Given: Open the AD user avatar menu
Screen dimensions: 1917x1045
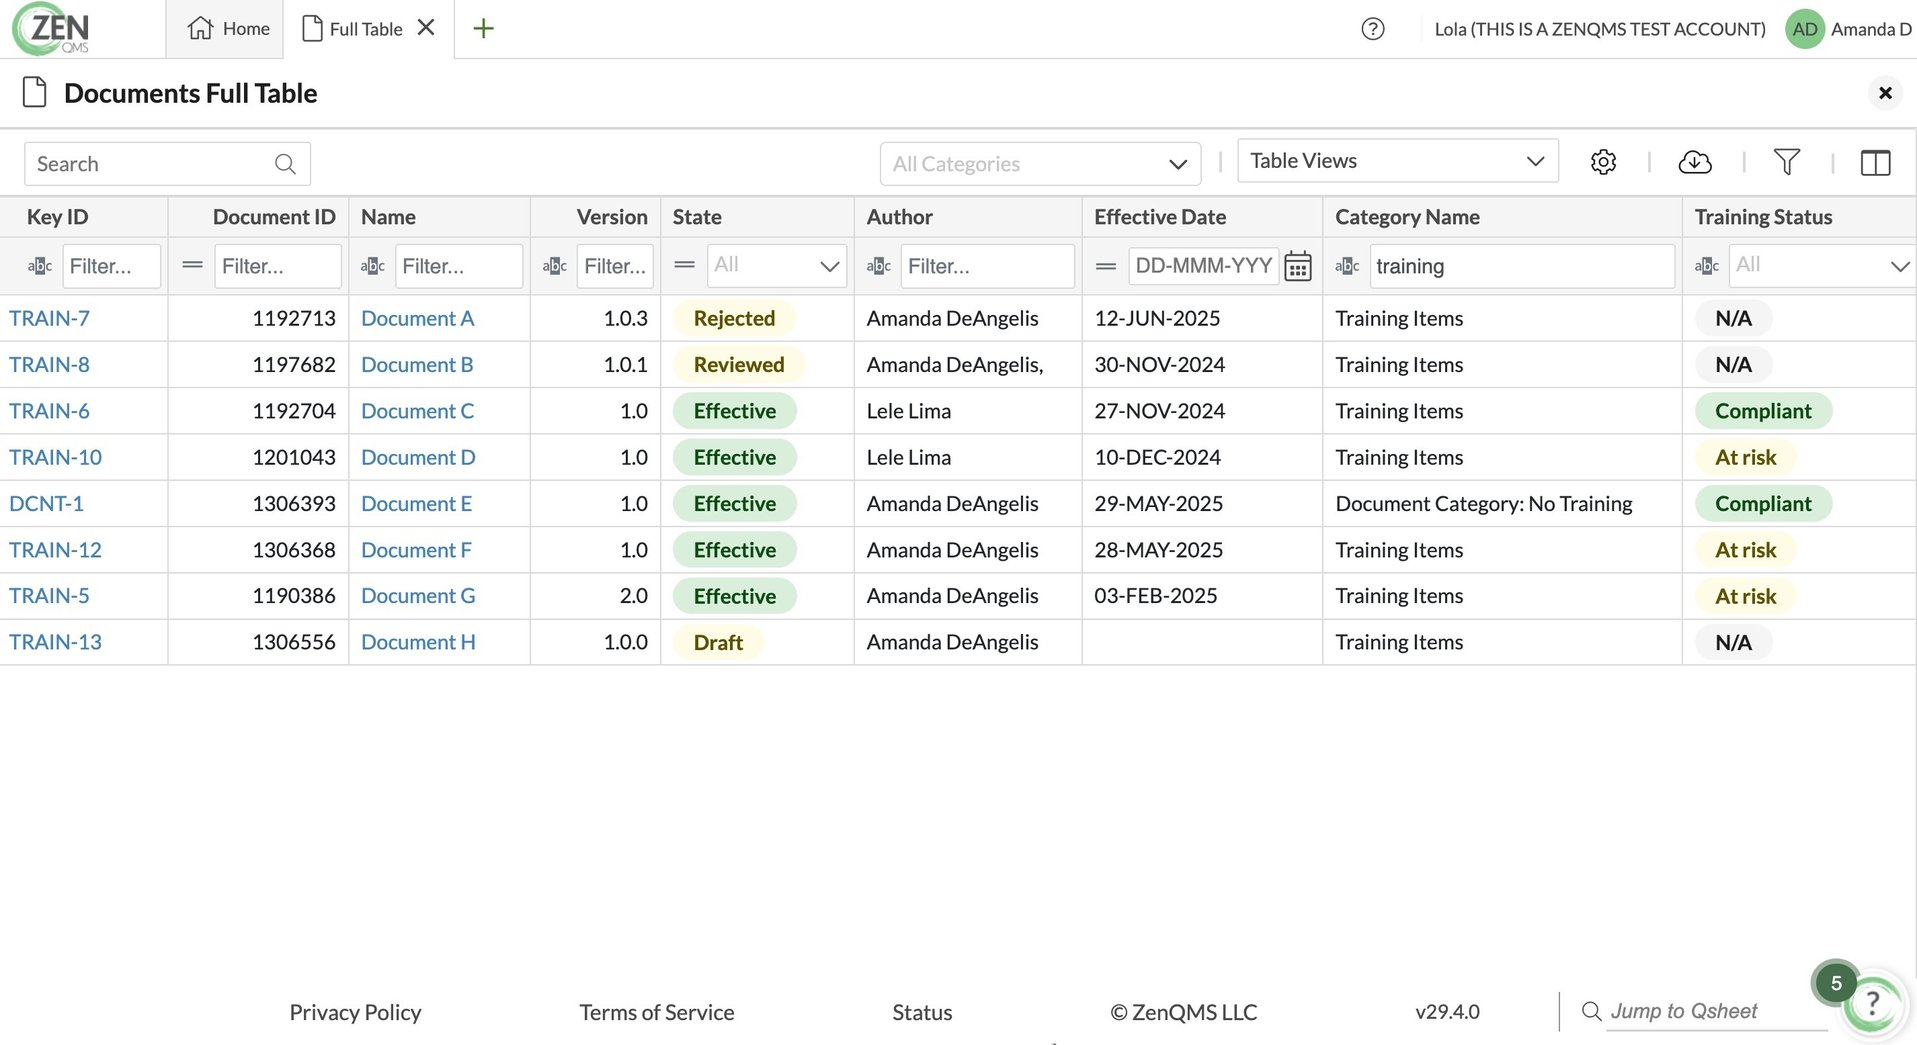Looking at the screenshot, I should tap(1804, 29).
